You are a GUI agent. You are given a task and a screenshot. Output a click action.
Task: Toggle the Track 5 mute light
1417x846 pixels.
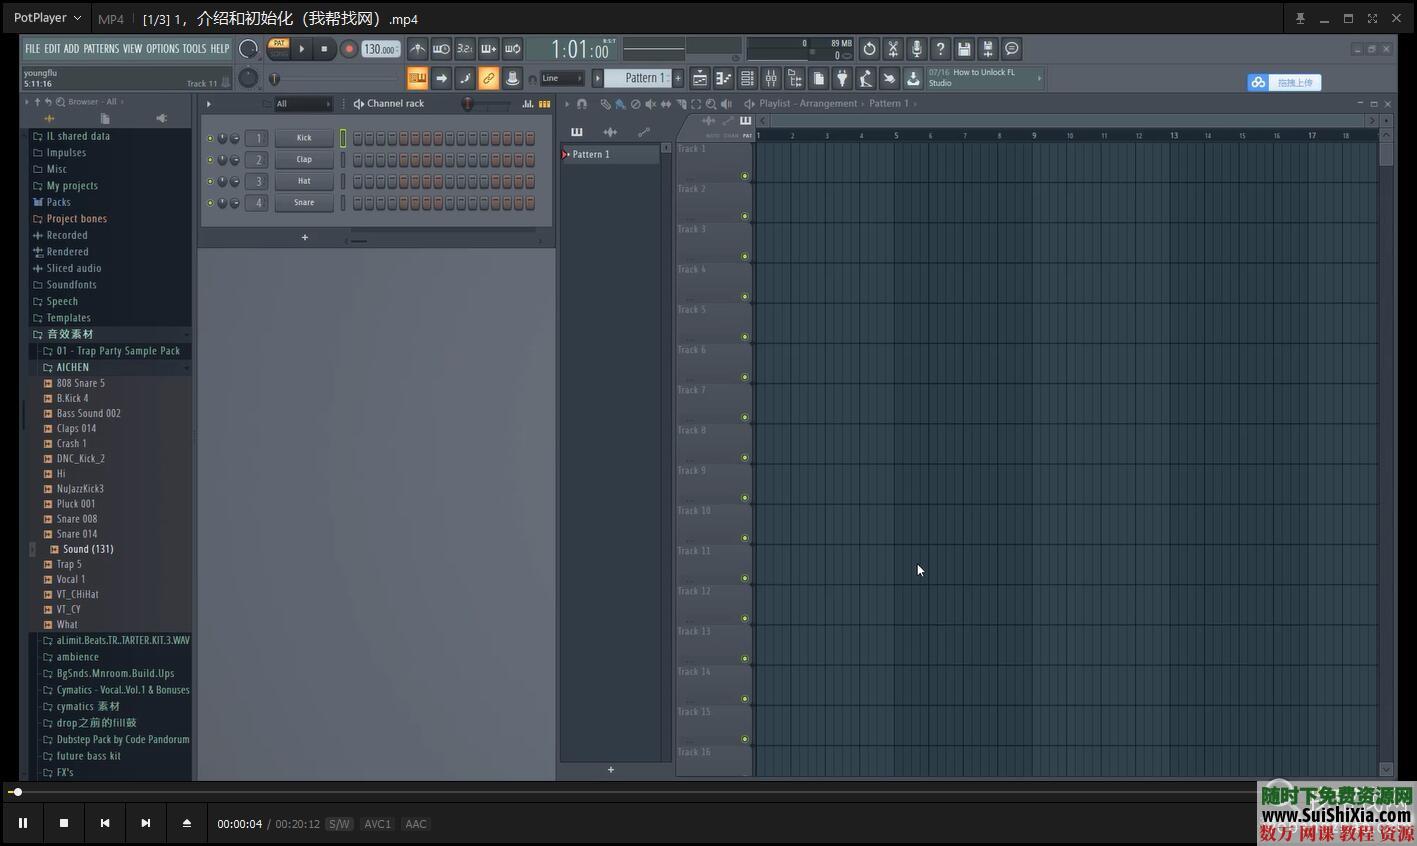tap(744, 337)
